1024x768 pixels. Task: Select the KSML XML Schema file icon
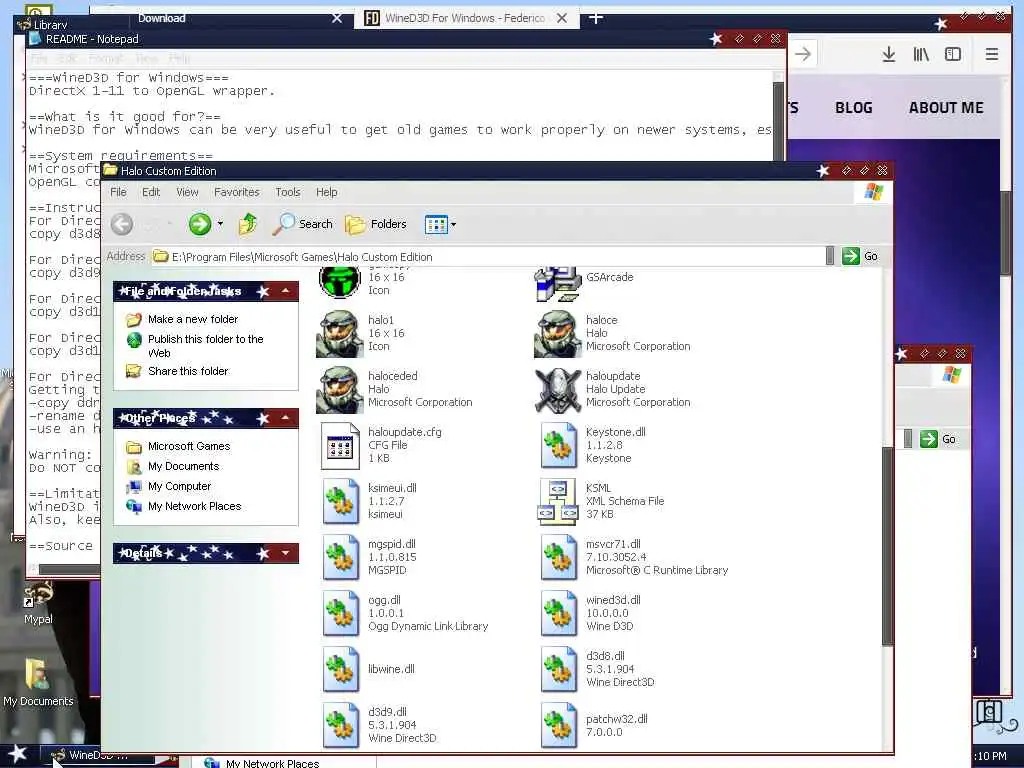coord(557,502)
